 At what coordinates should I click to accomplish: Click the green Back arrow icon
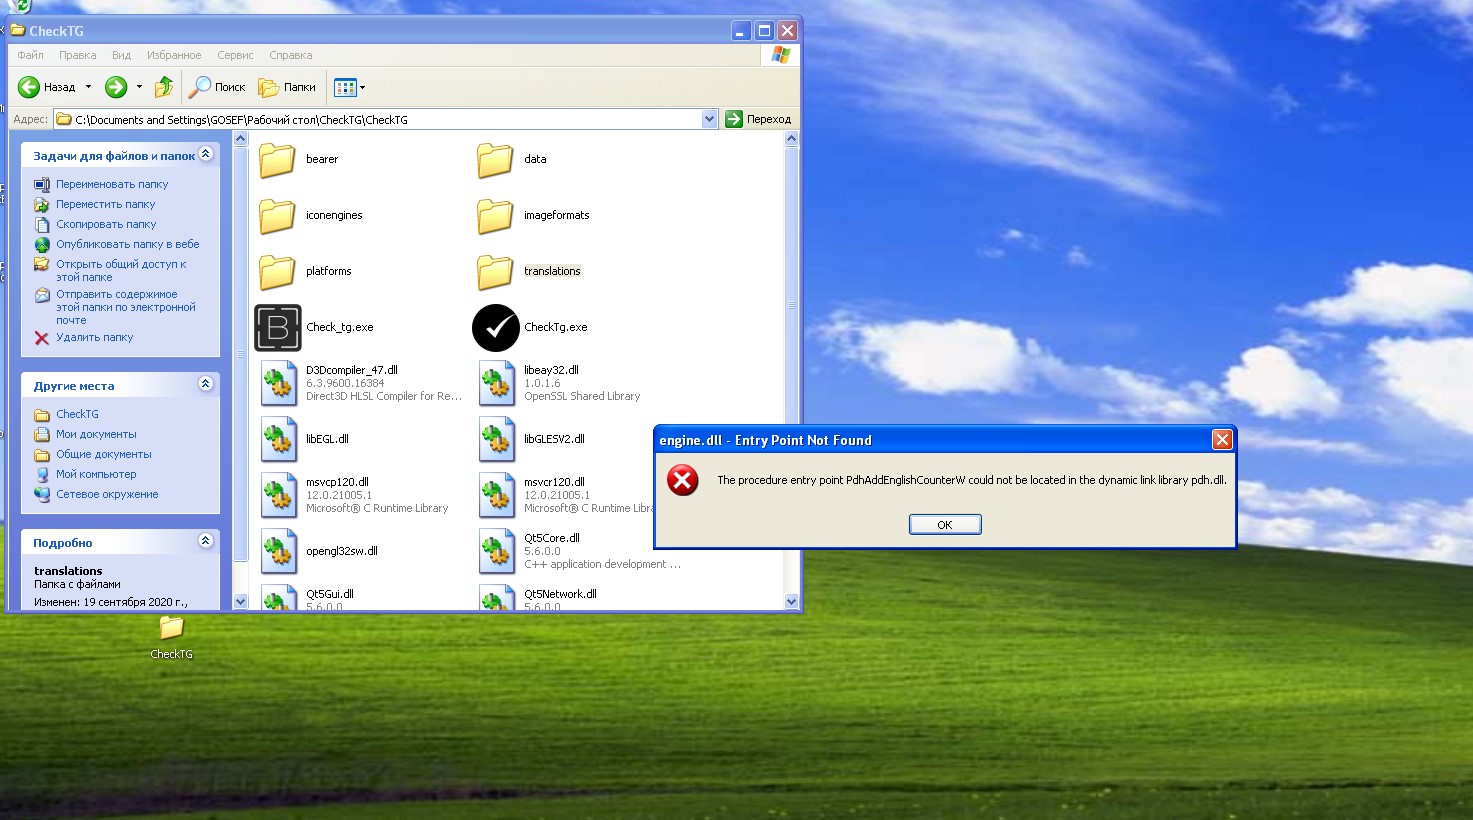[x=29, y=87]
